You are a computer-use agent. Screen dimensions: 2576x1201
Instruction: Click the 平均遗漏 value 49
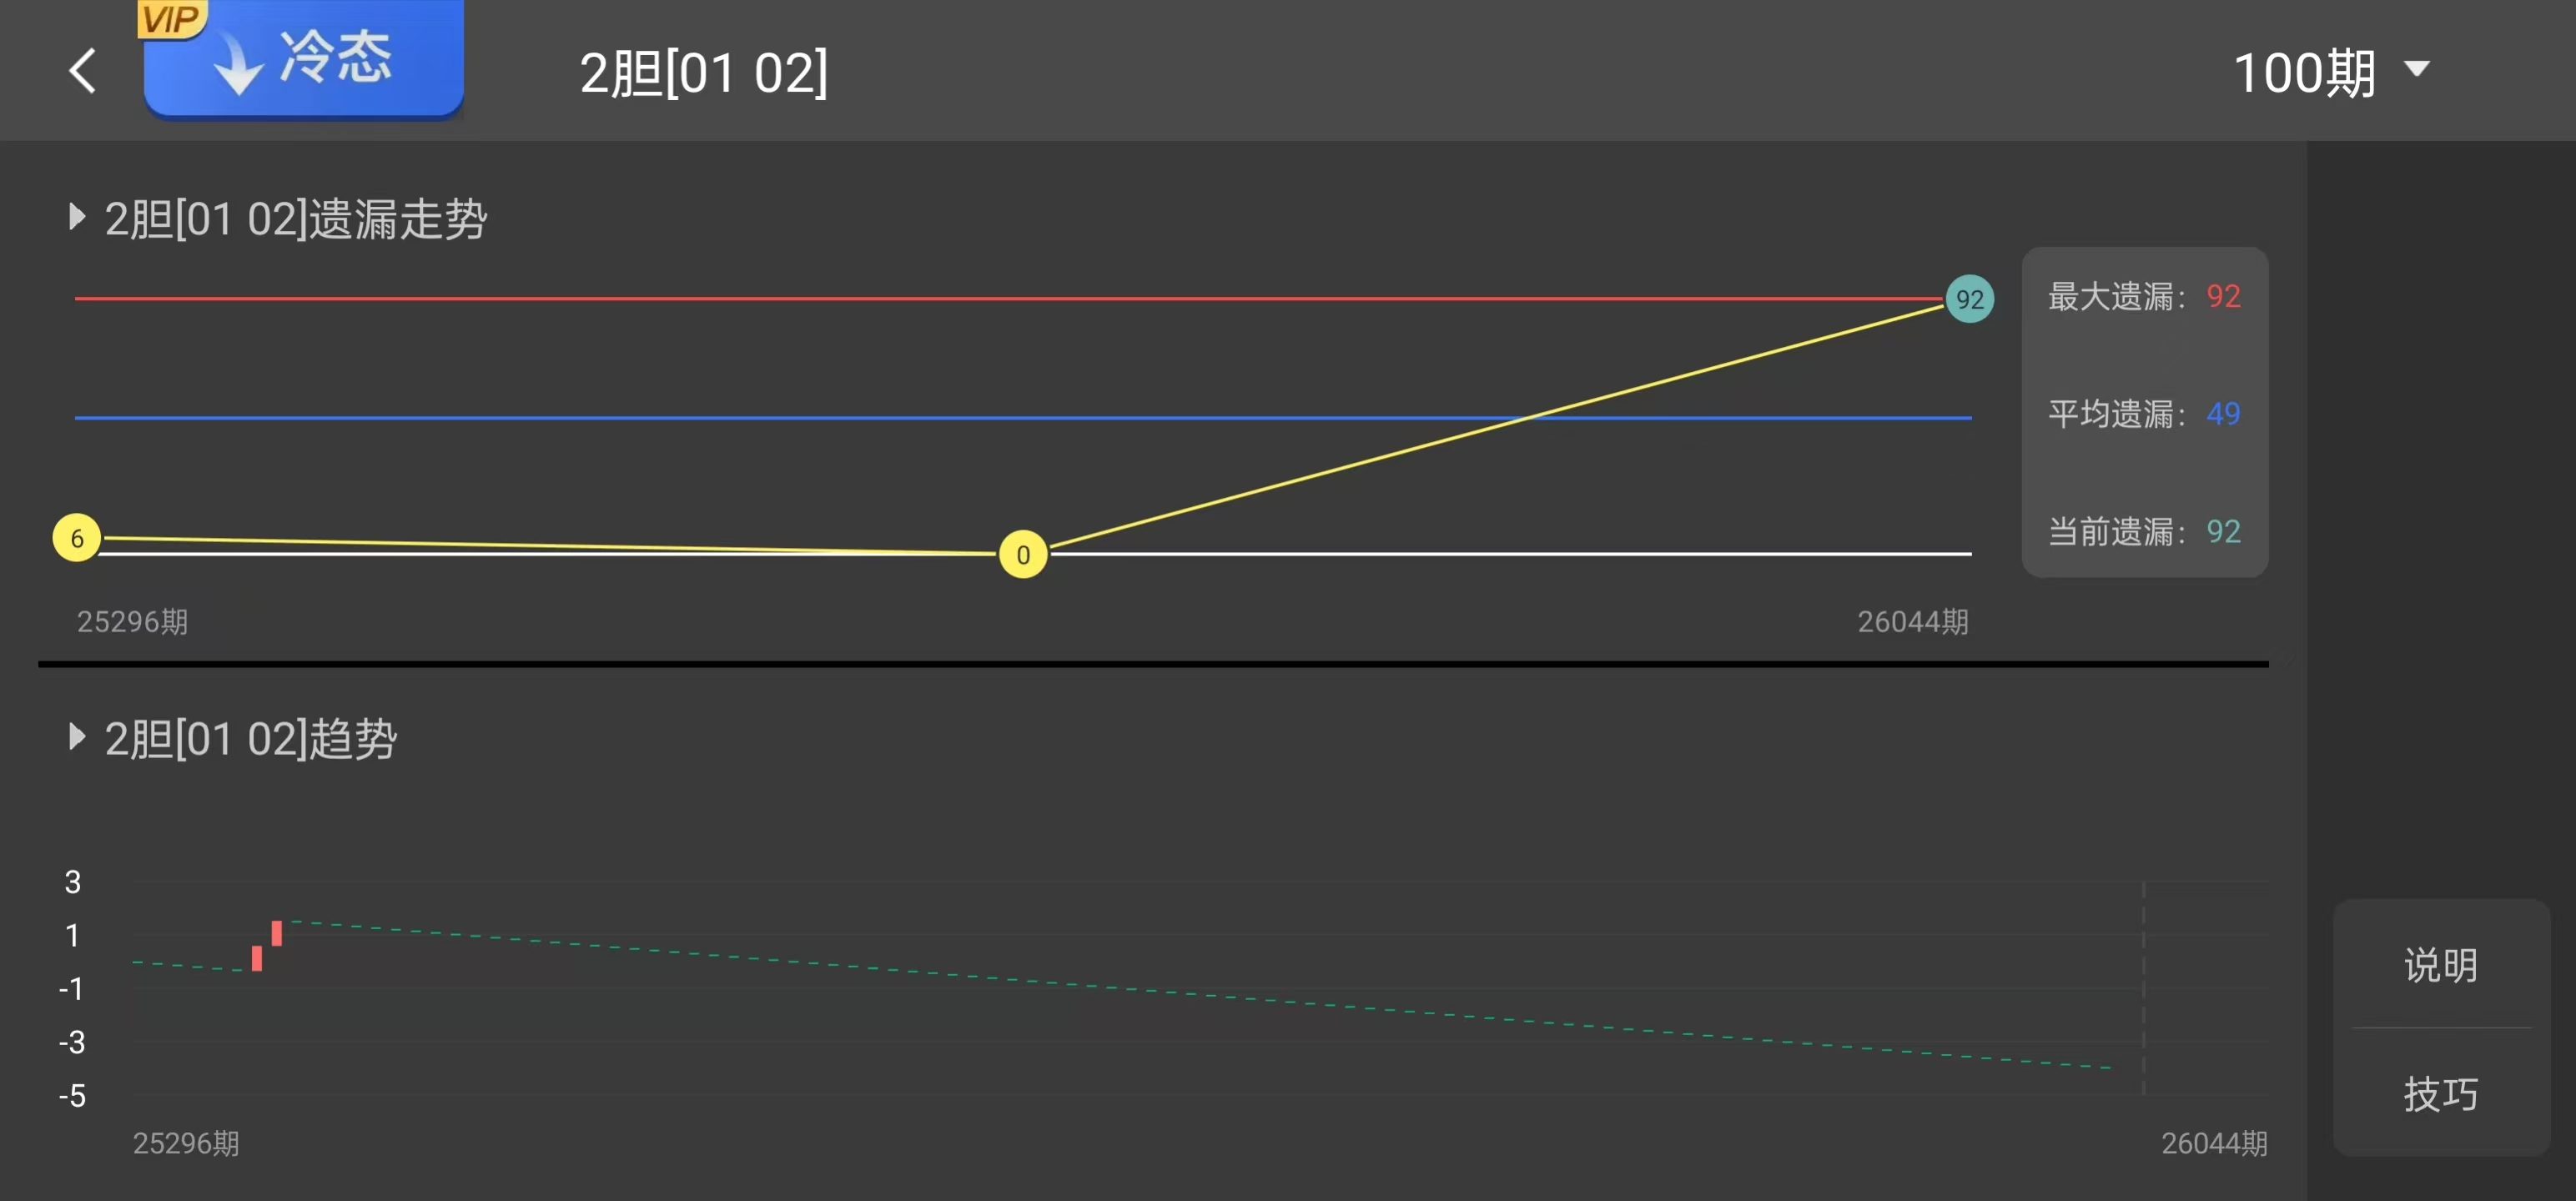(2222, 414)
